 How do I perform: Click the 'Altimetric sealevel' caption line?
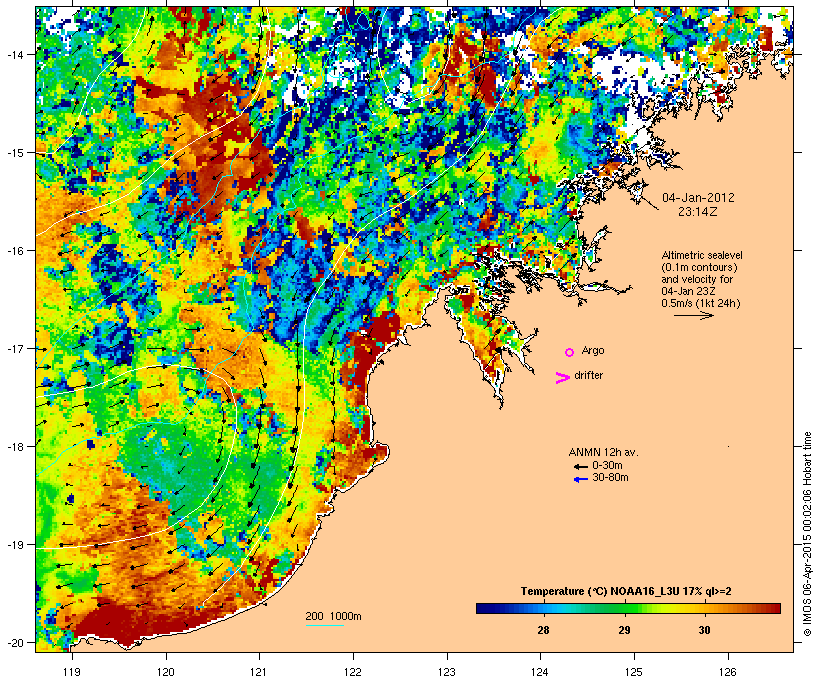point(702,255)
